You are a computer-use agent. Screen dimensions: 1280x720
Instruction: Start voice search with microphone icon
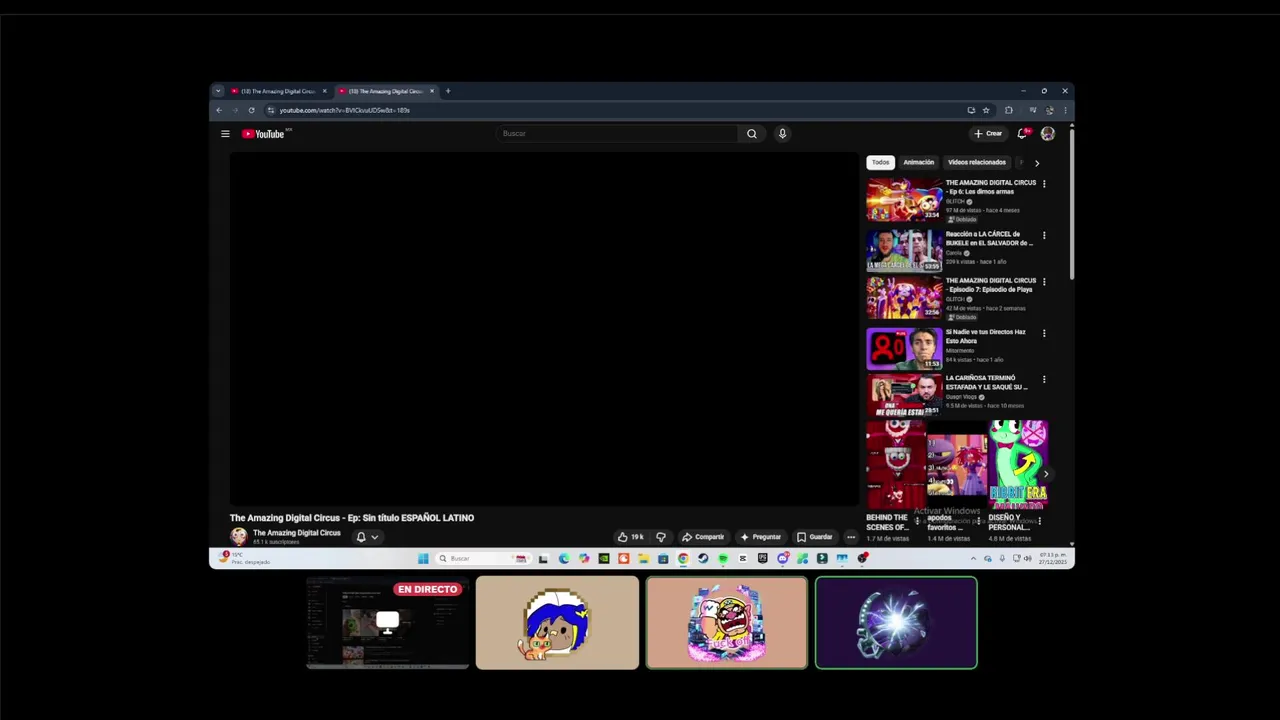[782, 134]
